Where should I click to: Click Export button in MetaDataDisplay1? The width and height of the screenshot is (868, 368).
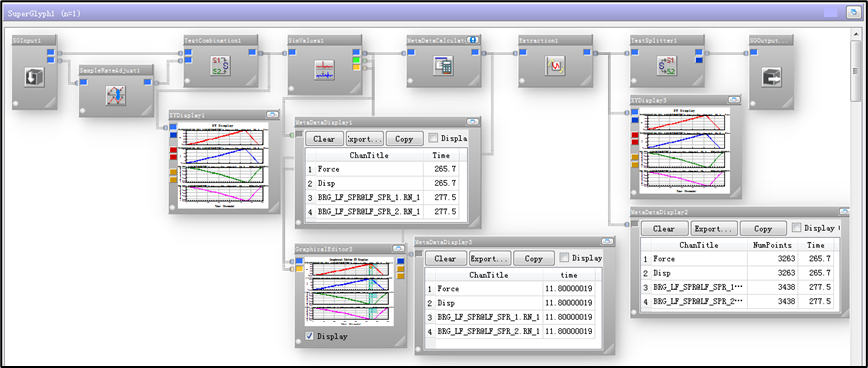[x=364, y=139]
